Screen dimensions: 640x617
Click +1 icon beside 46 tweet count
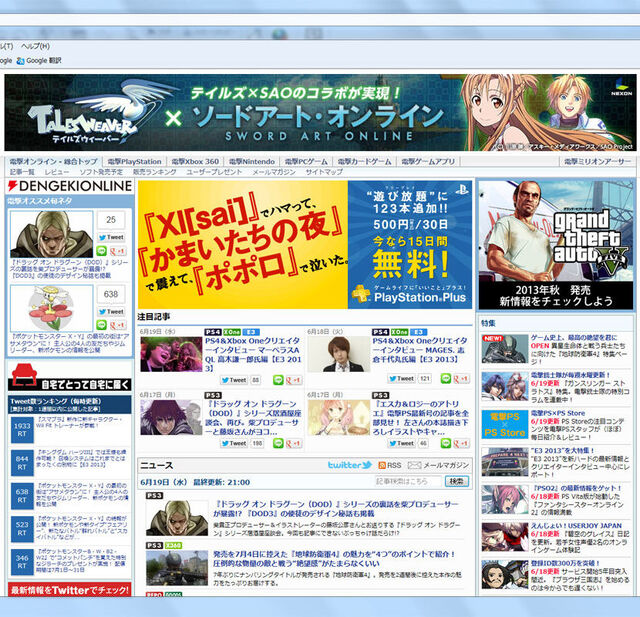[462, 443]
